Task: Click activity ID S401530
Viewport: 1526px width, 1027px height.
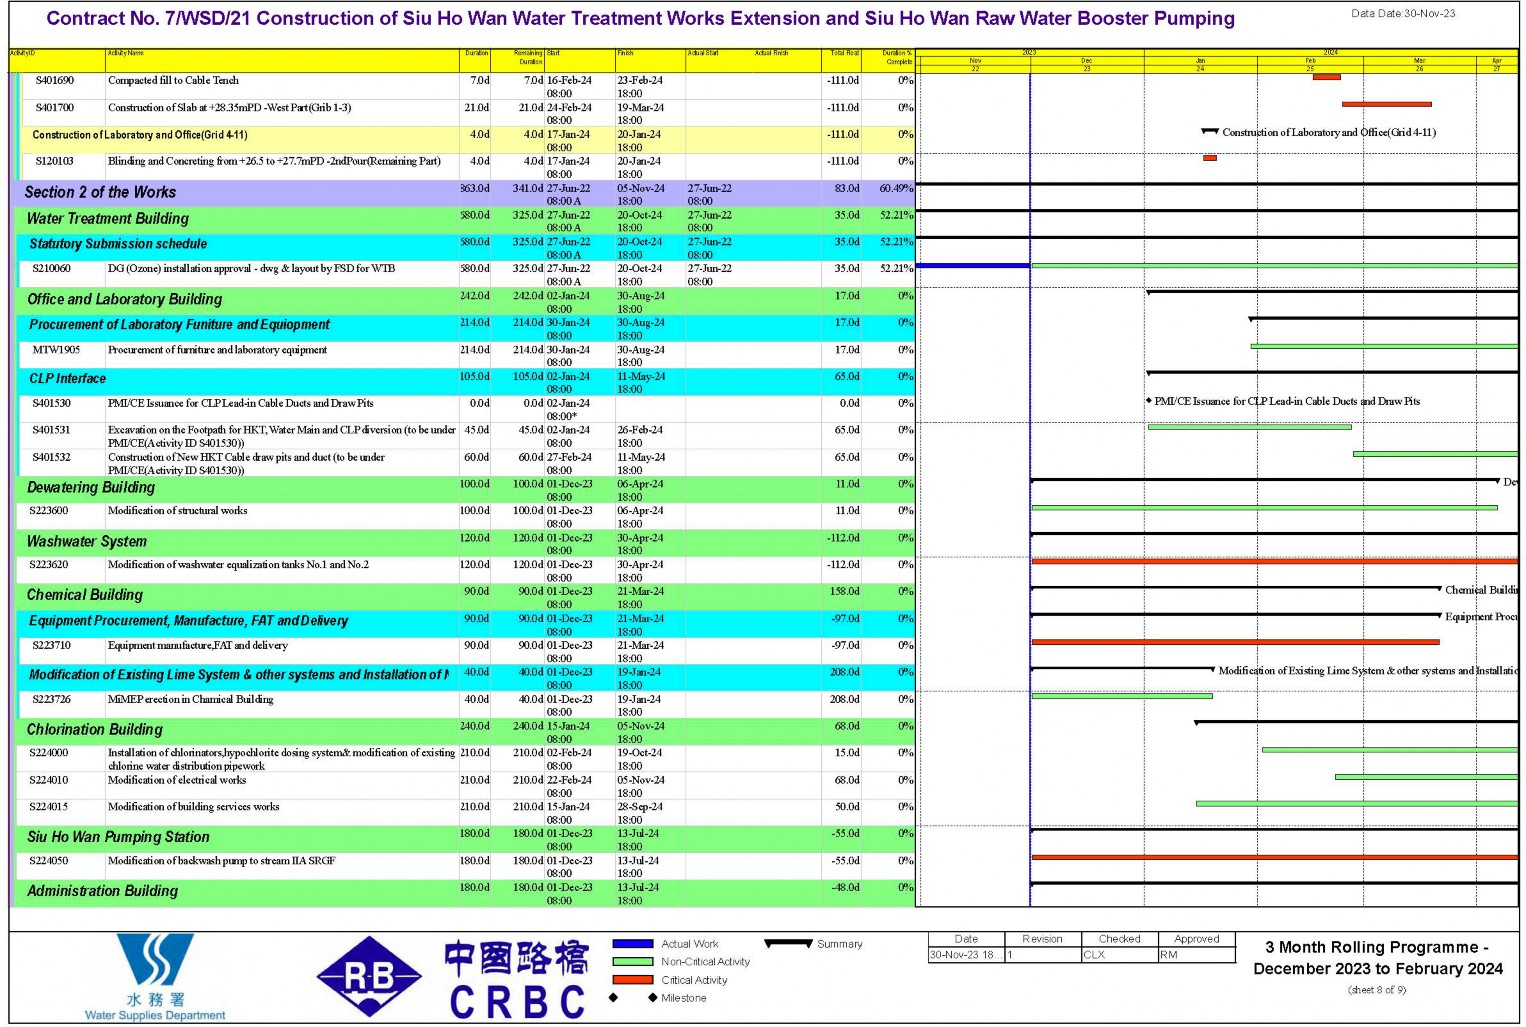Action: click(x=51, y=403)
